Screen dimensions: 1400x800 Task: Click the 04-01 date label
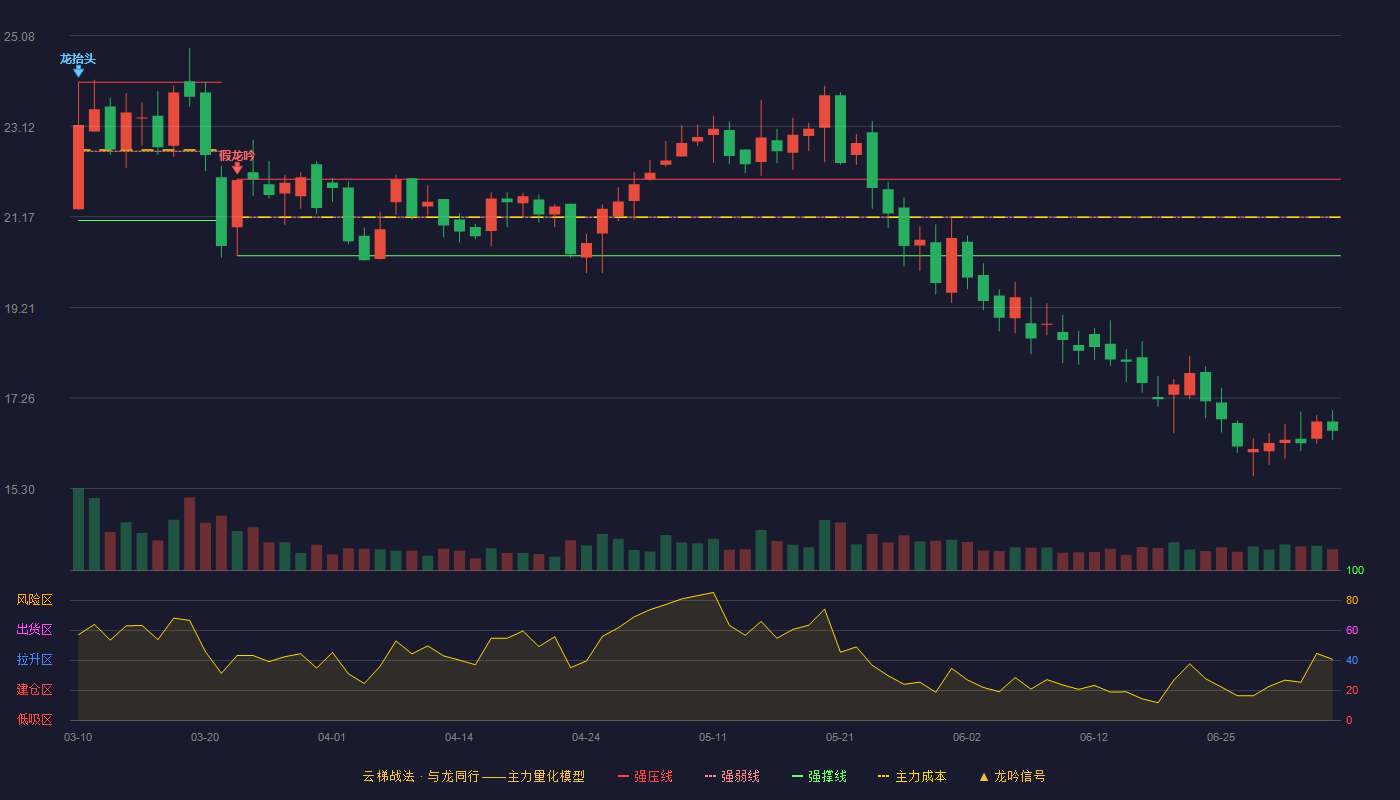click(332, 737)
